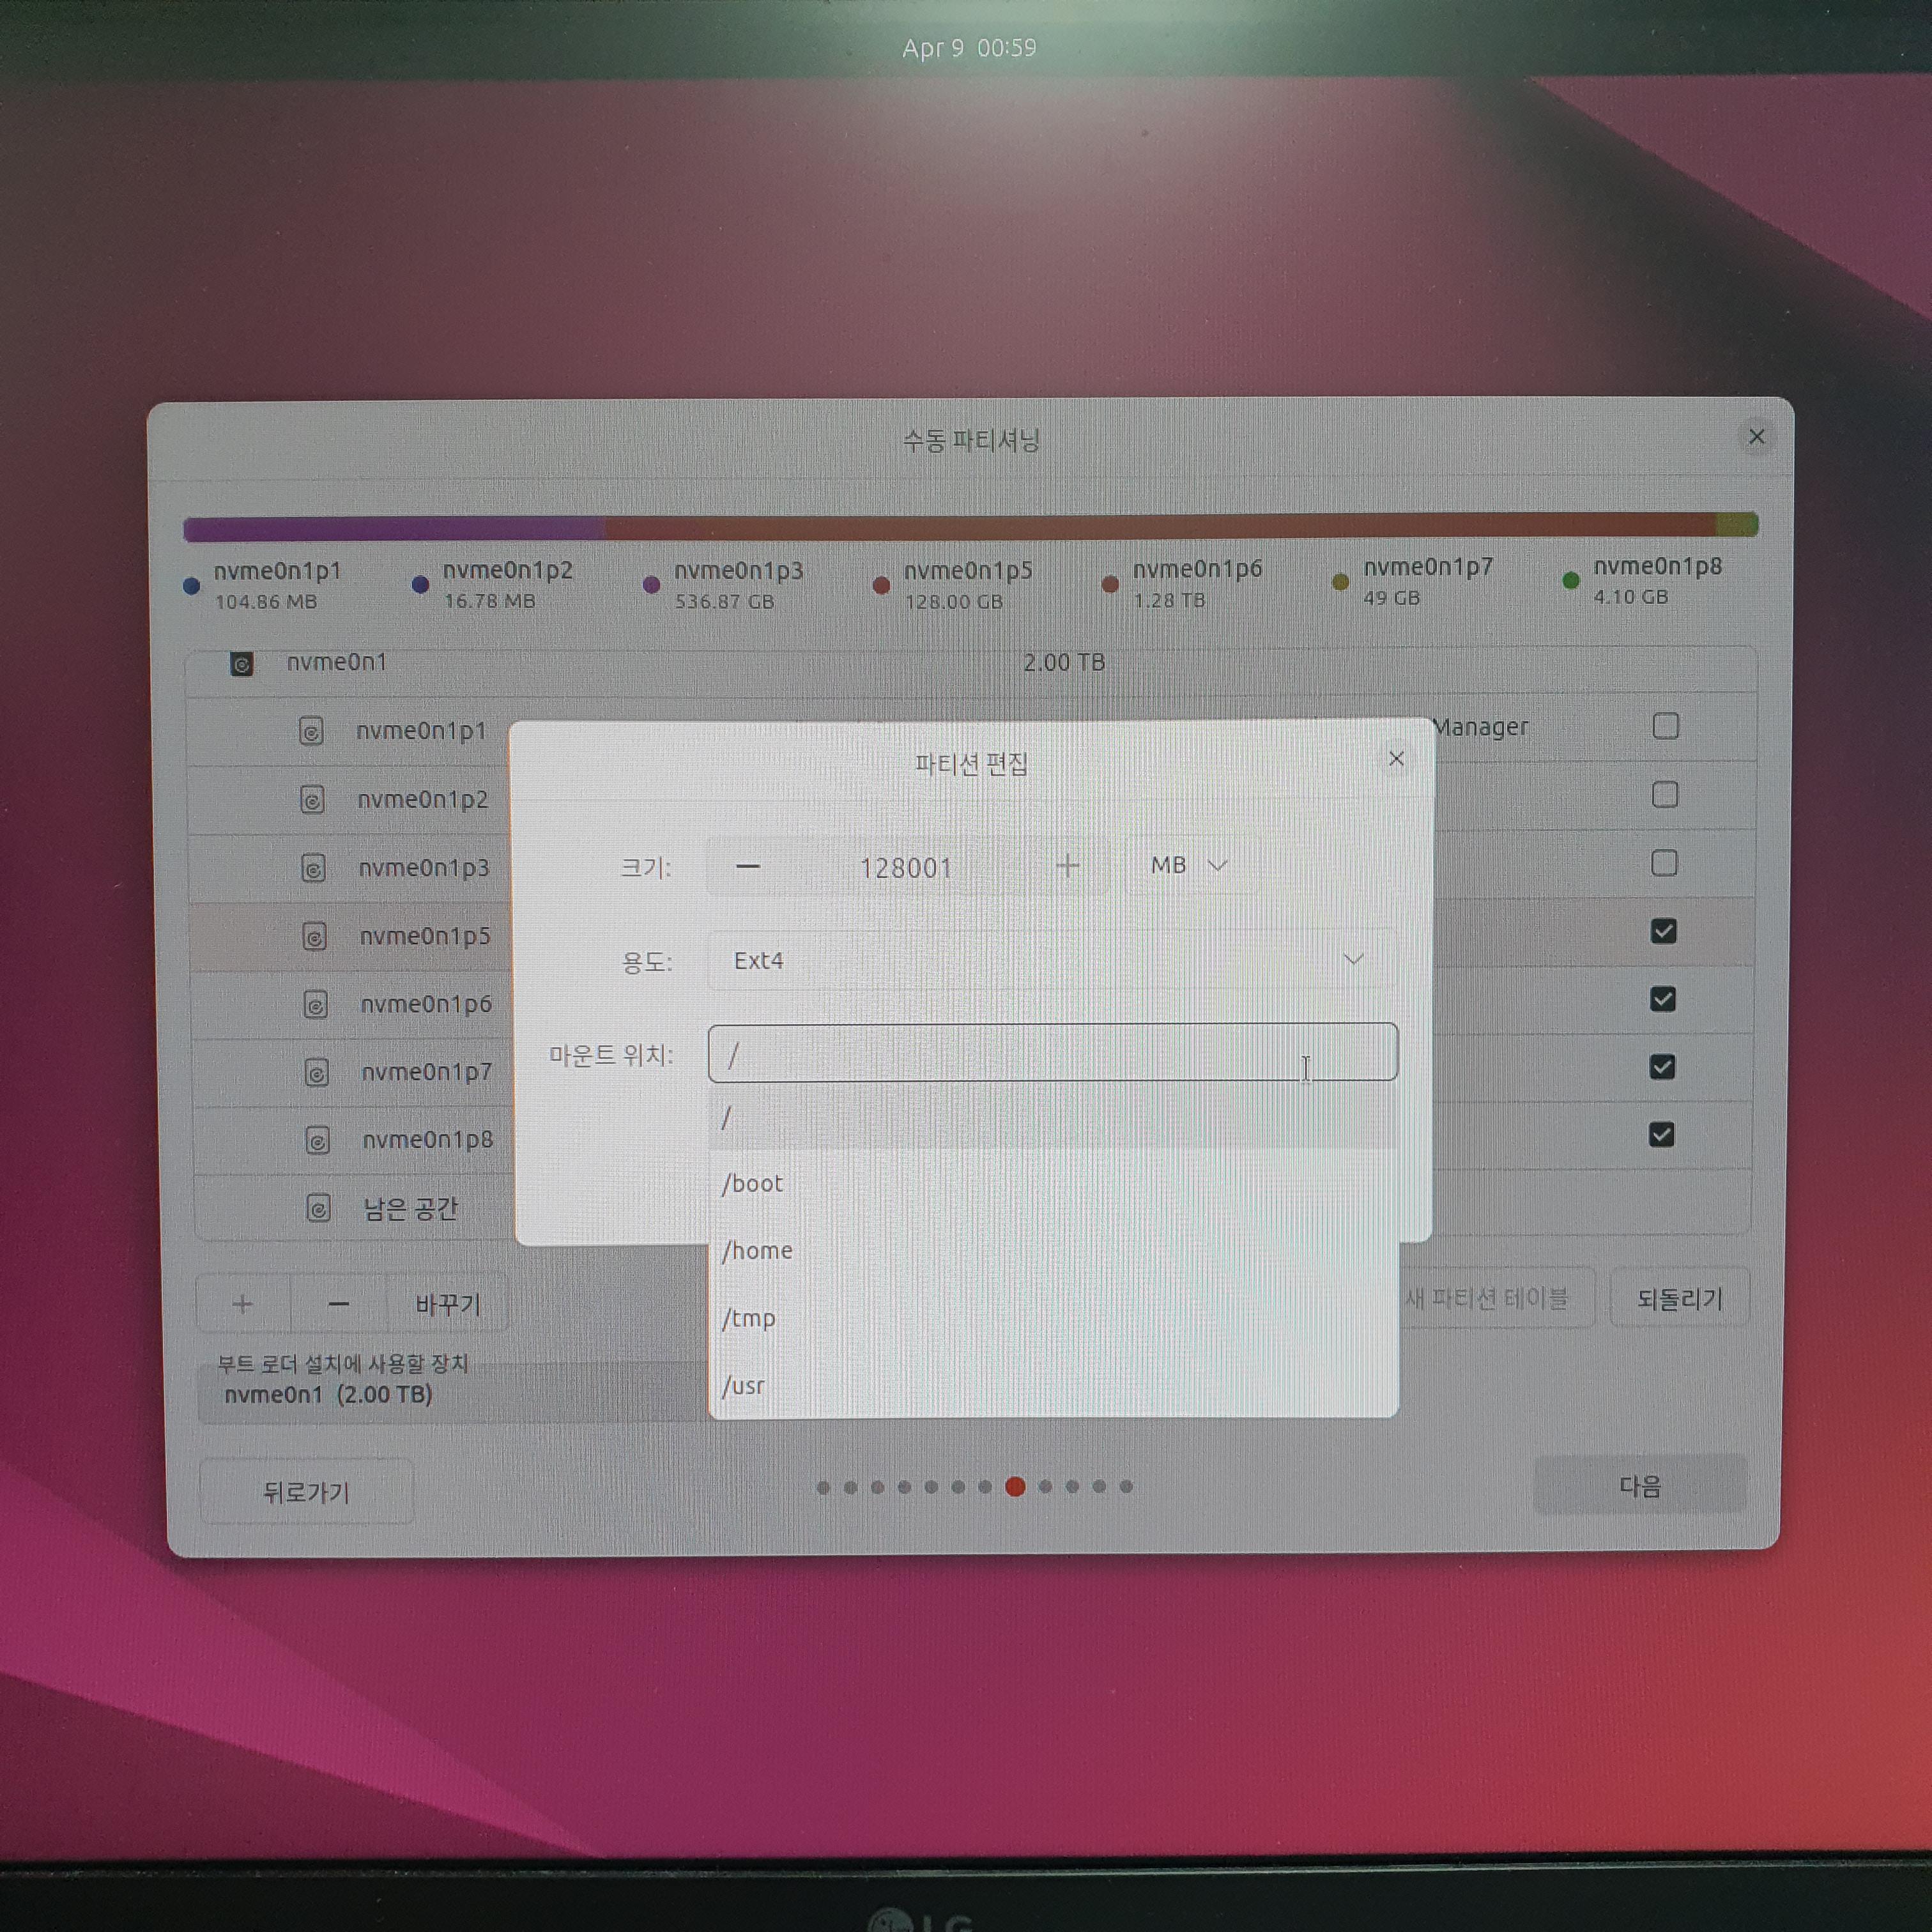This screenshot has height=1932, width=1932.
Task: Click the nvme0n1p2 legend dot
Action: click(x=421, y=585)
